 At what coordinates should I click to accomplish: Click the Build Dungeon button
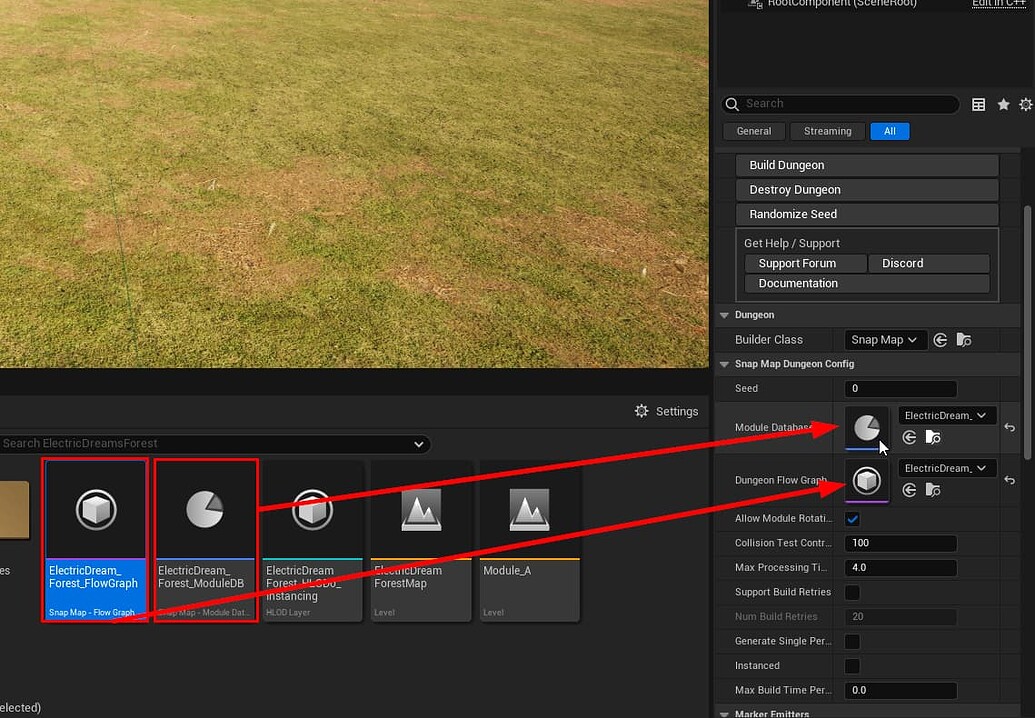[x=866, y=164]
